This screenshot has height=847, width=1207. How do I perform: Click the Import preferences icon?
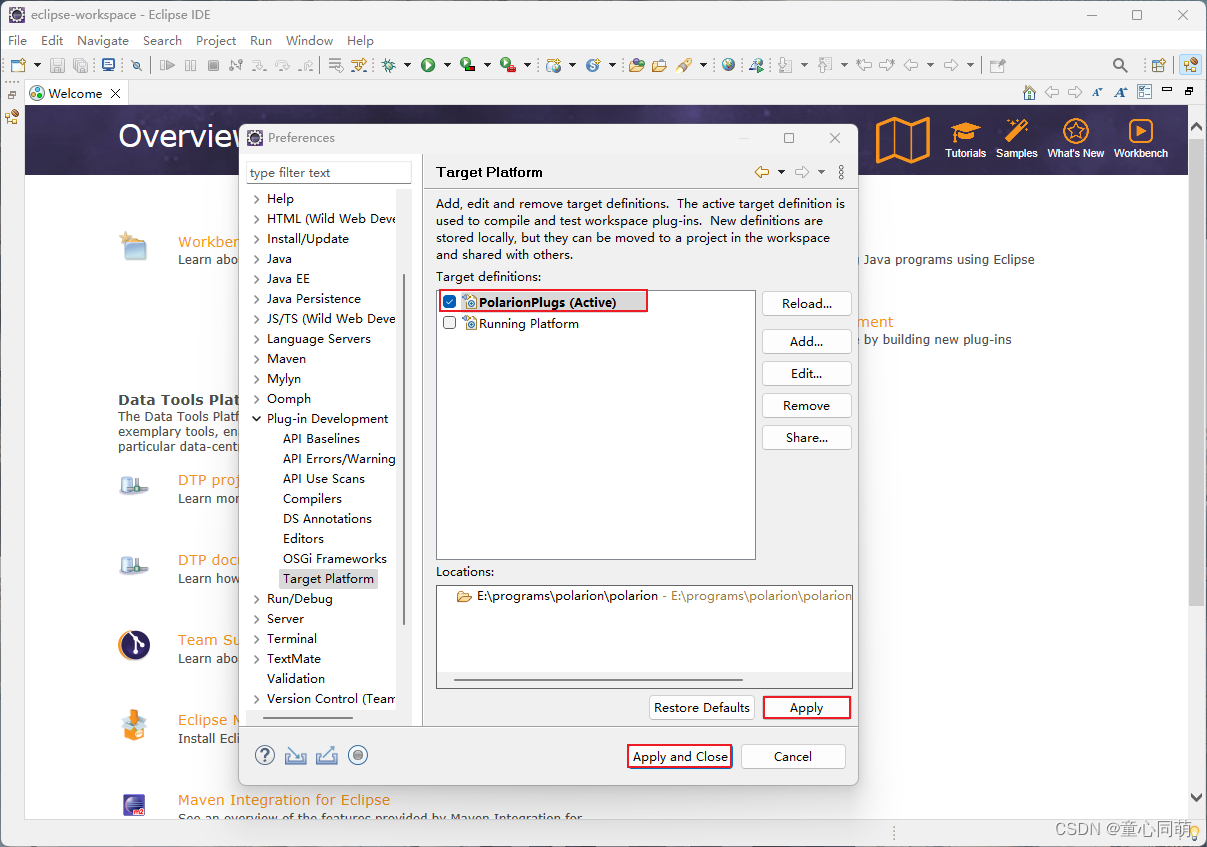pyautogui.click(x=295, y=756)
